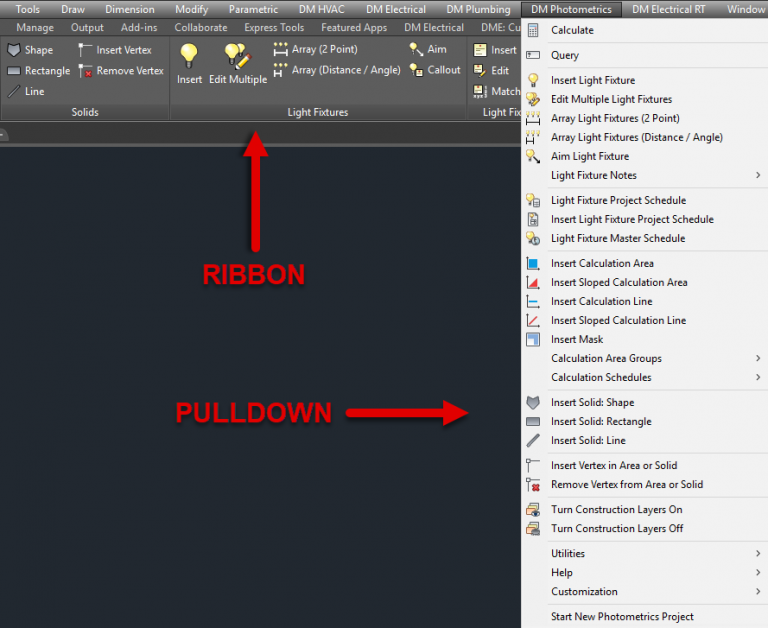Expand the Calculation Schedules submenu
Image resolution: width=768 pixels, height=628 pixels.
[x=644, y=378]
